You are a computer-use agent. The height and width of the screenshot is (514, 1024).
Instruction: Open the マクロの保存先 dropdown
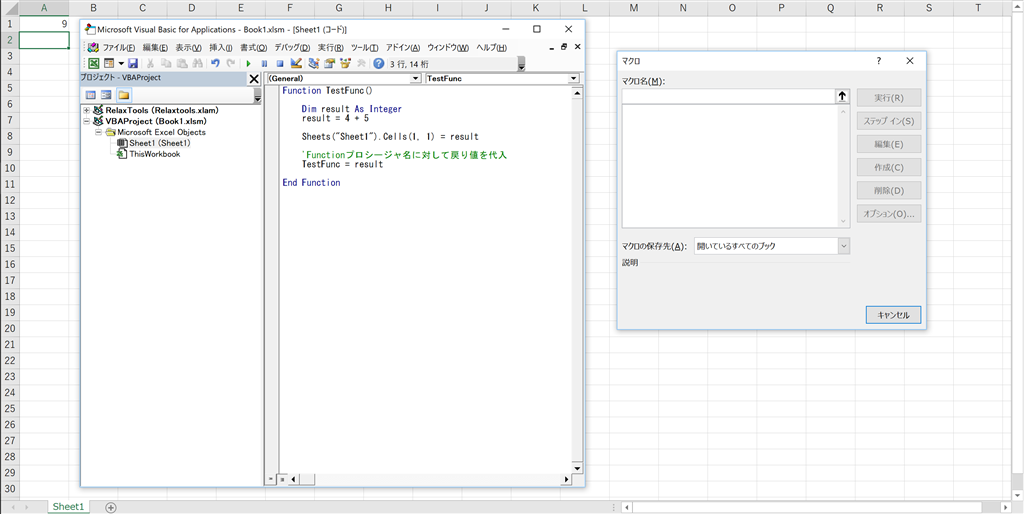pyautogui.click(x=843, y=246)
